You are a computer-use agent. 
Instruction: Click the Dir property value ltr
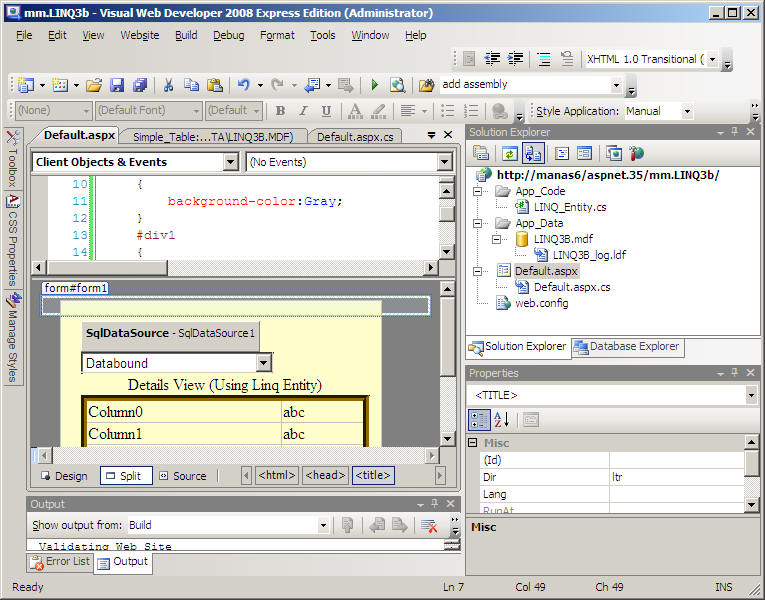click(677, 477)
